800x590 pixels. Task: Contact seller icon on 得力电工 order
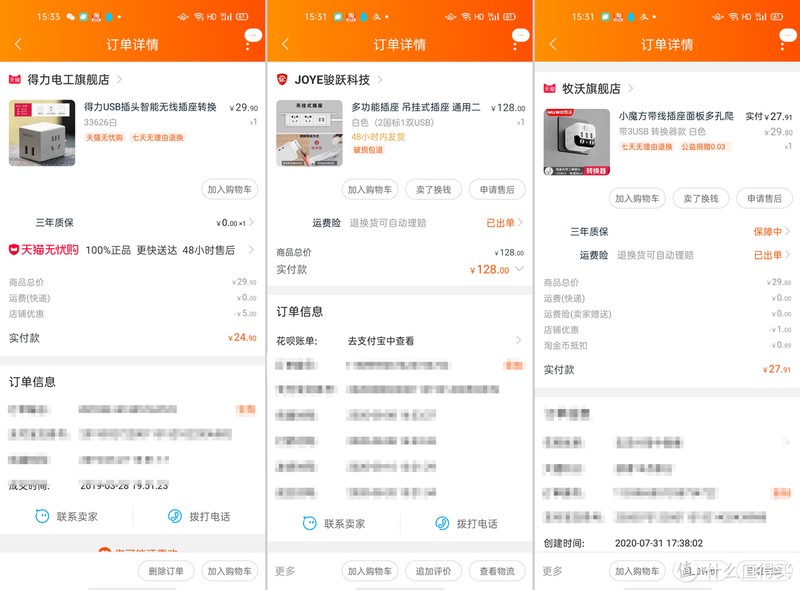tap(42, 516)
